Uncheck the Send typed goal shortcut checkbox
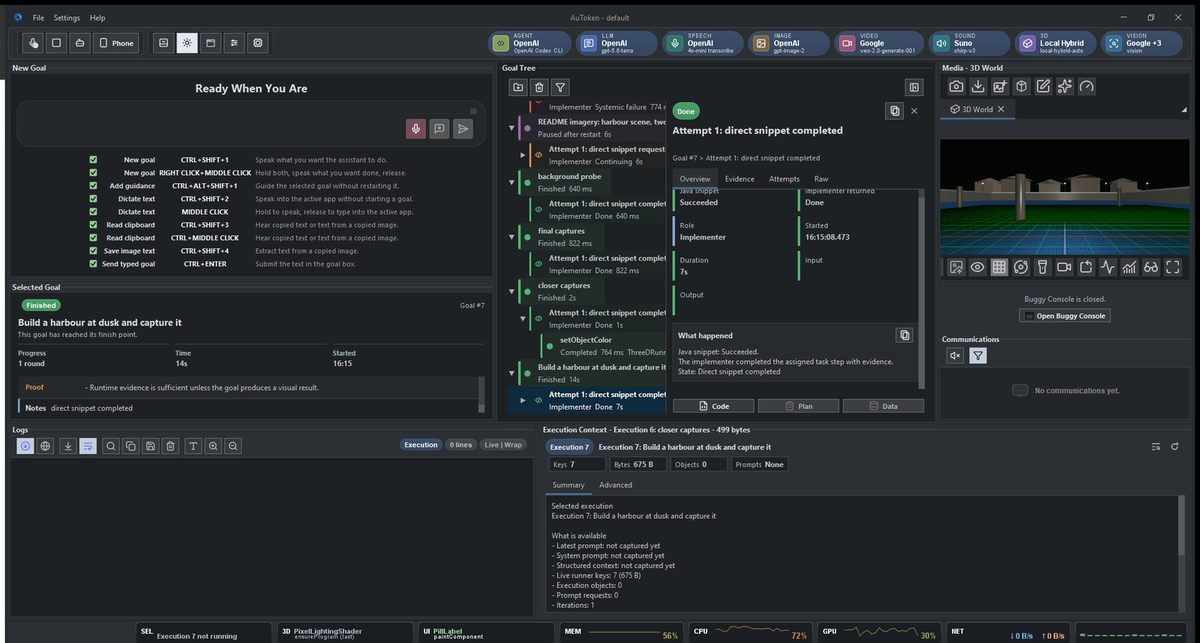Image resolution: width=1200 pixels, height=643 pixels. pyautogui.click(x=93, y=264)
